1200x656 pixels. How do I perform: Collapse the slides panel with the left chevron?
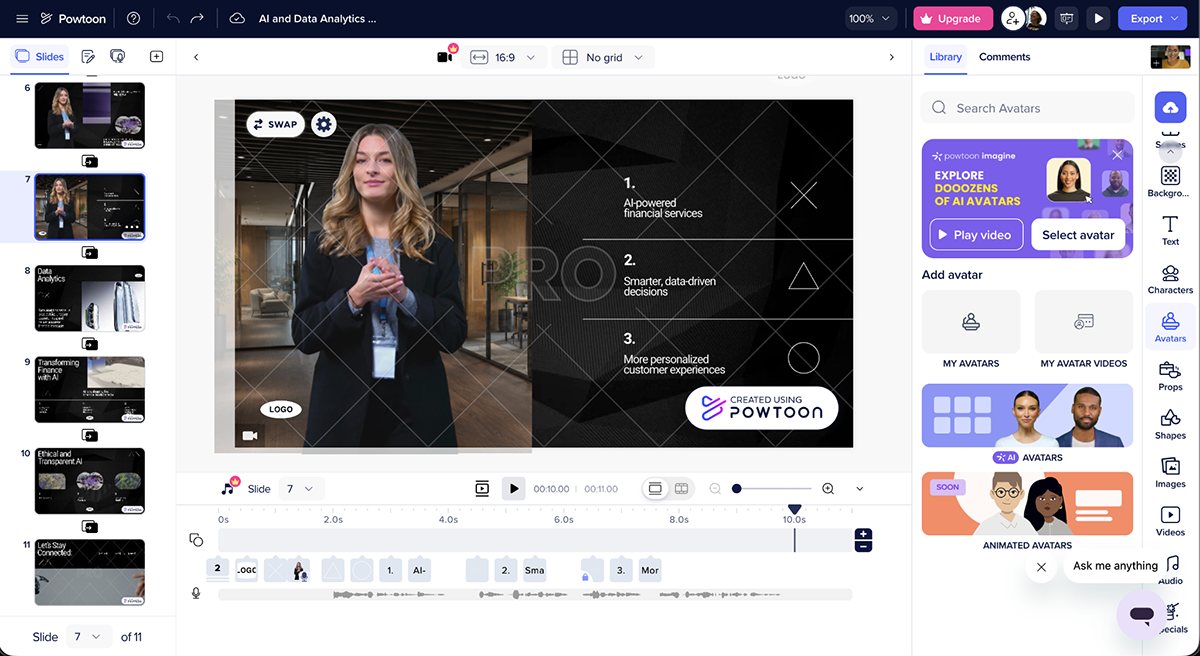pos(196,57)
